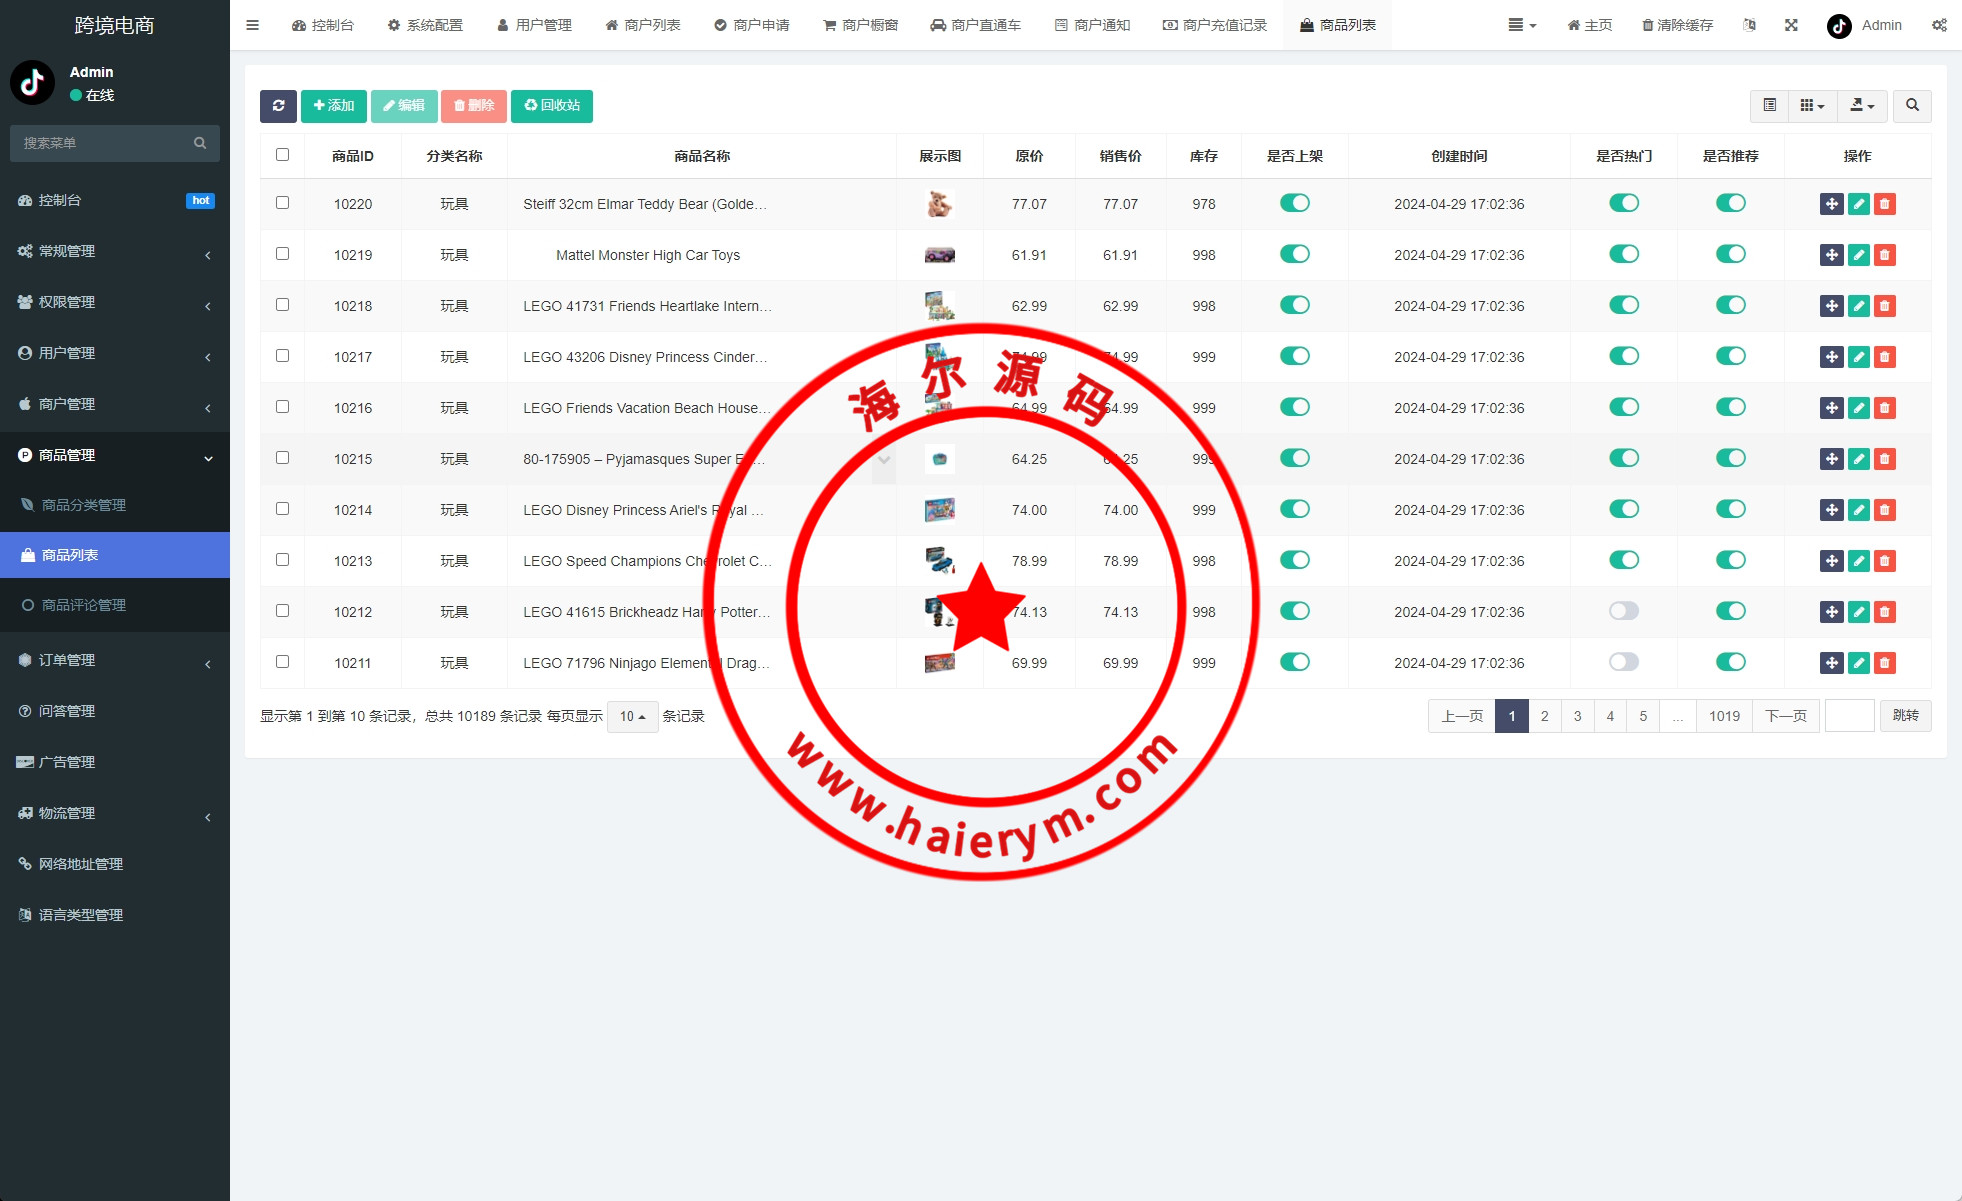Turn off on-shelf toggle for product 10214

pos(1294,509)
